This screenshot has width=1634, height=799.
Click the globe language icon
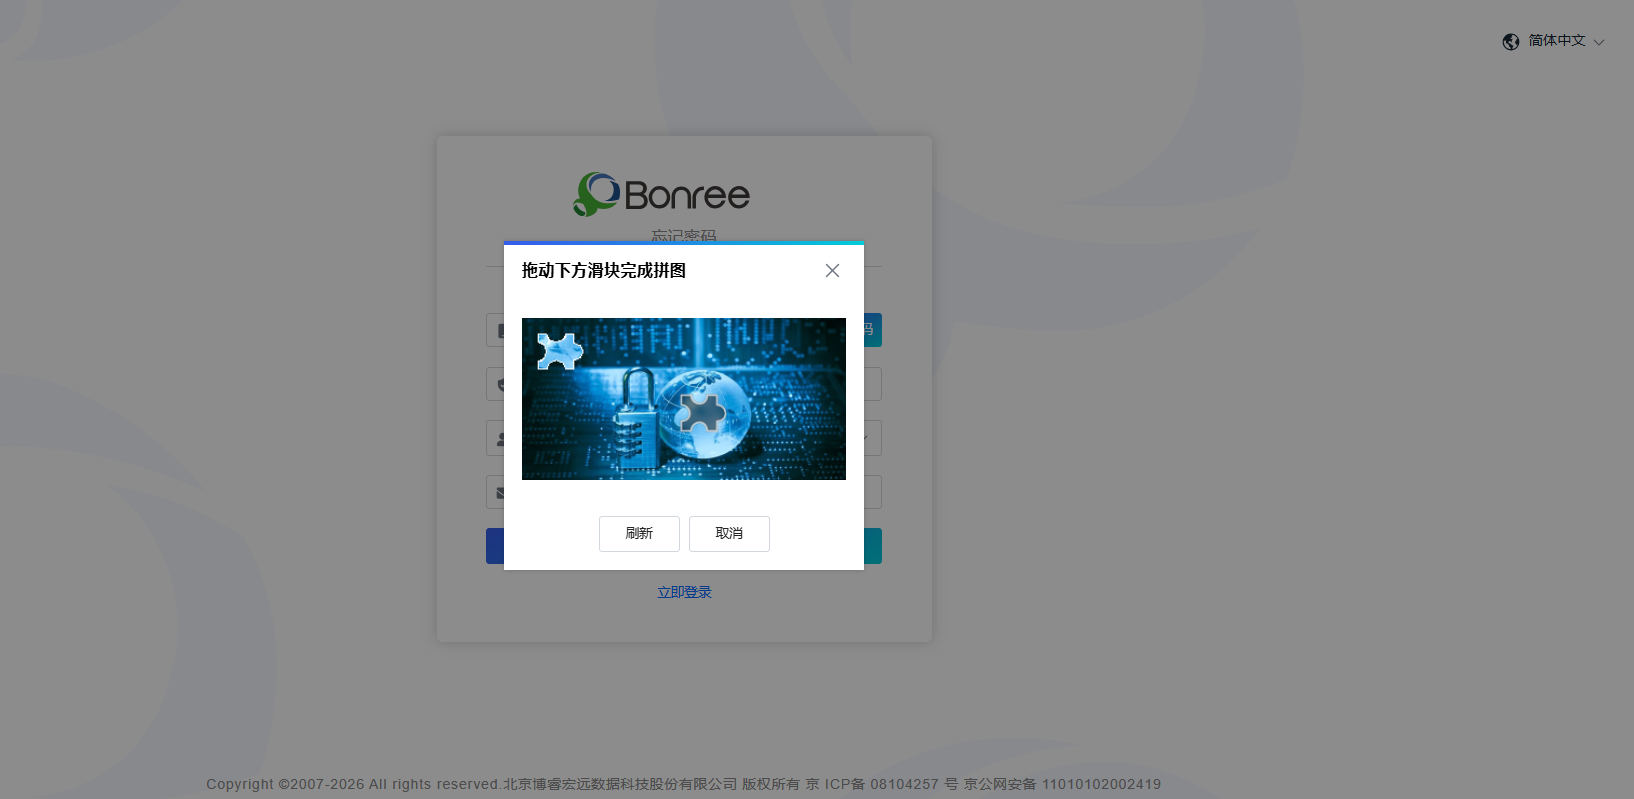1511,42
